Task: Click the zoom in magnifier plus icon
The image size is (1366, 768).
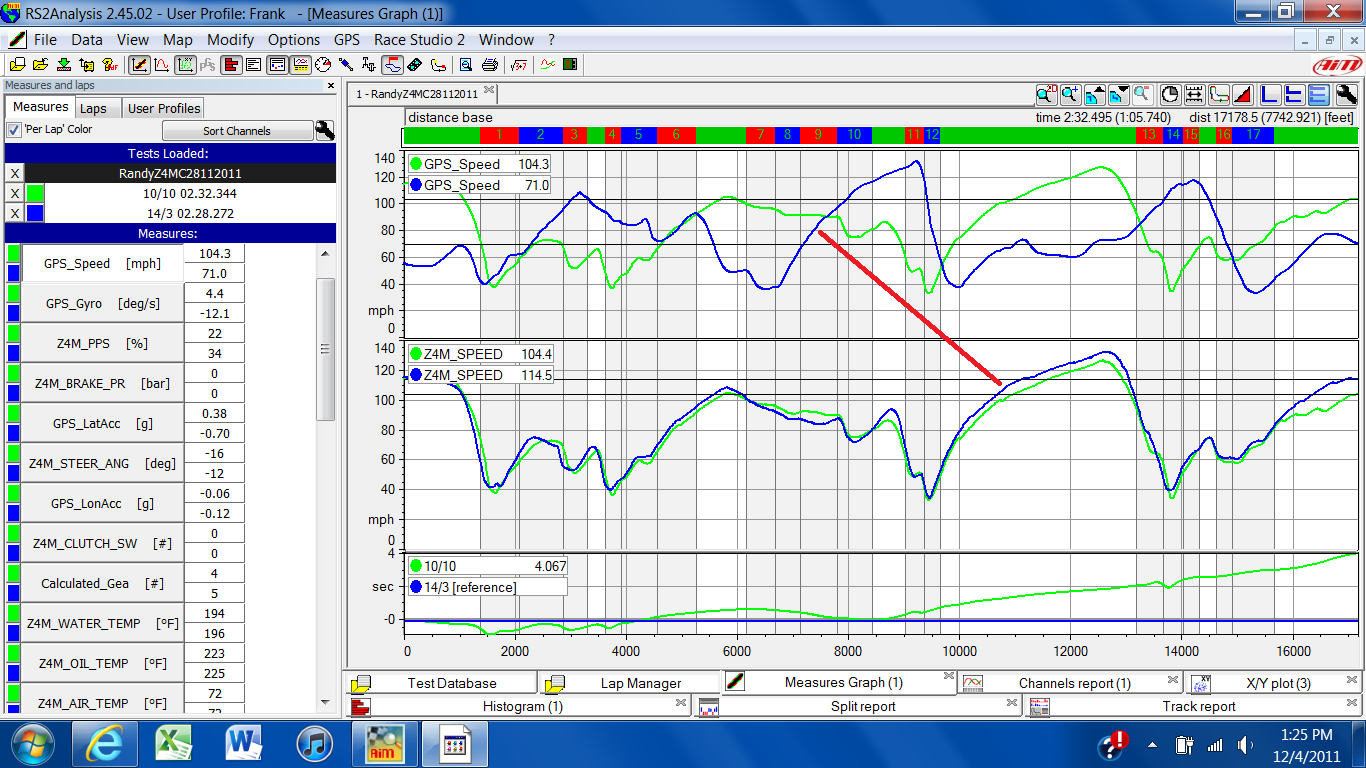Action: (1071, 95)
